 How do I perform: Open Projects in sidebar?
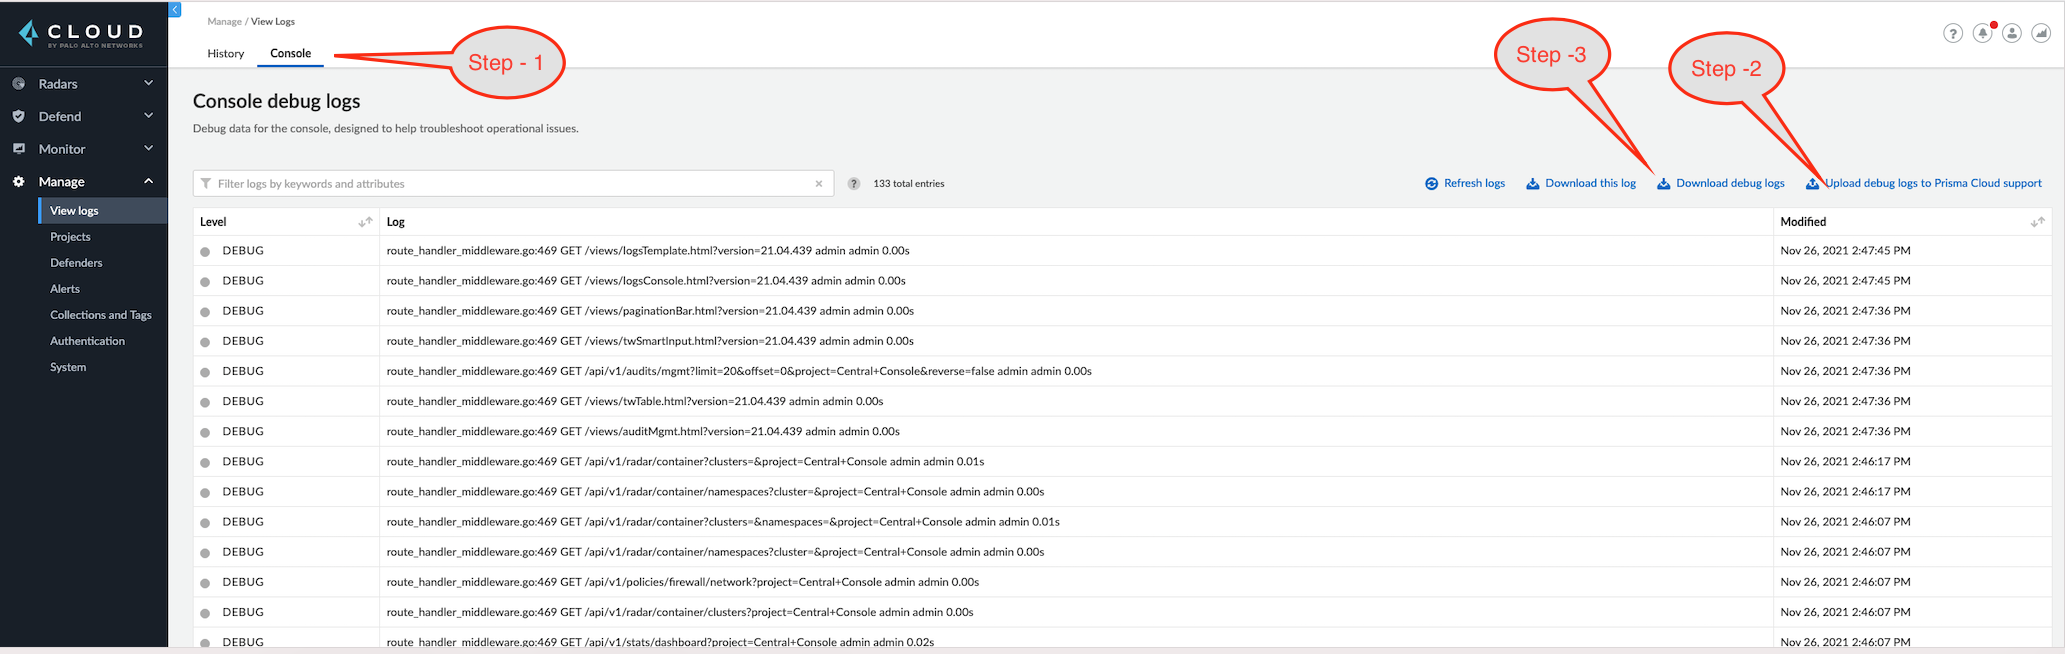coord(70,237)
